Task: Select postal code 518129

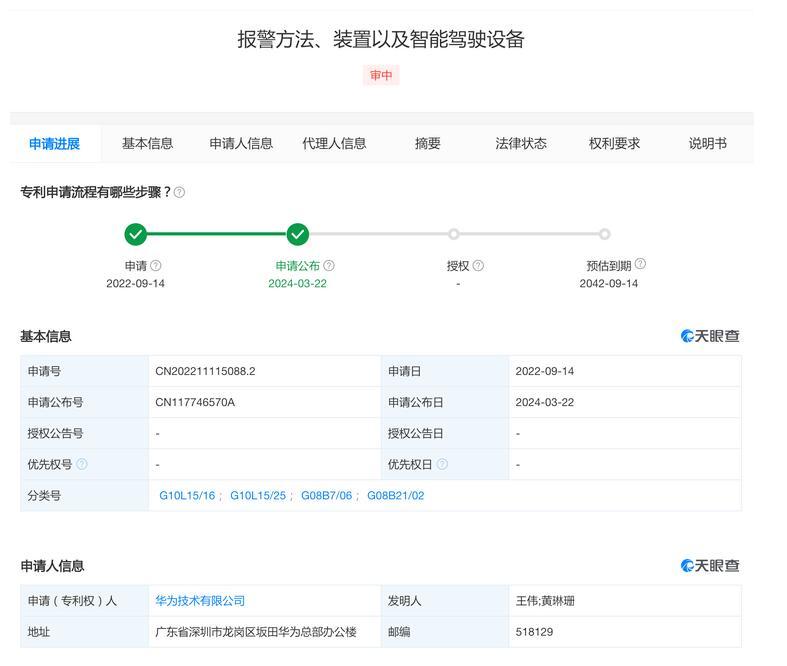Action: [x=534, y=632]
